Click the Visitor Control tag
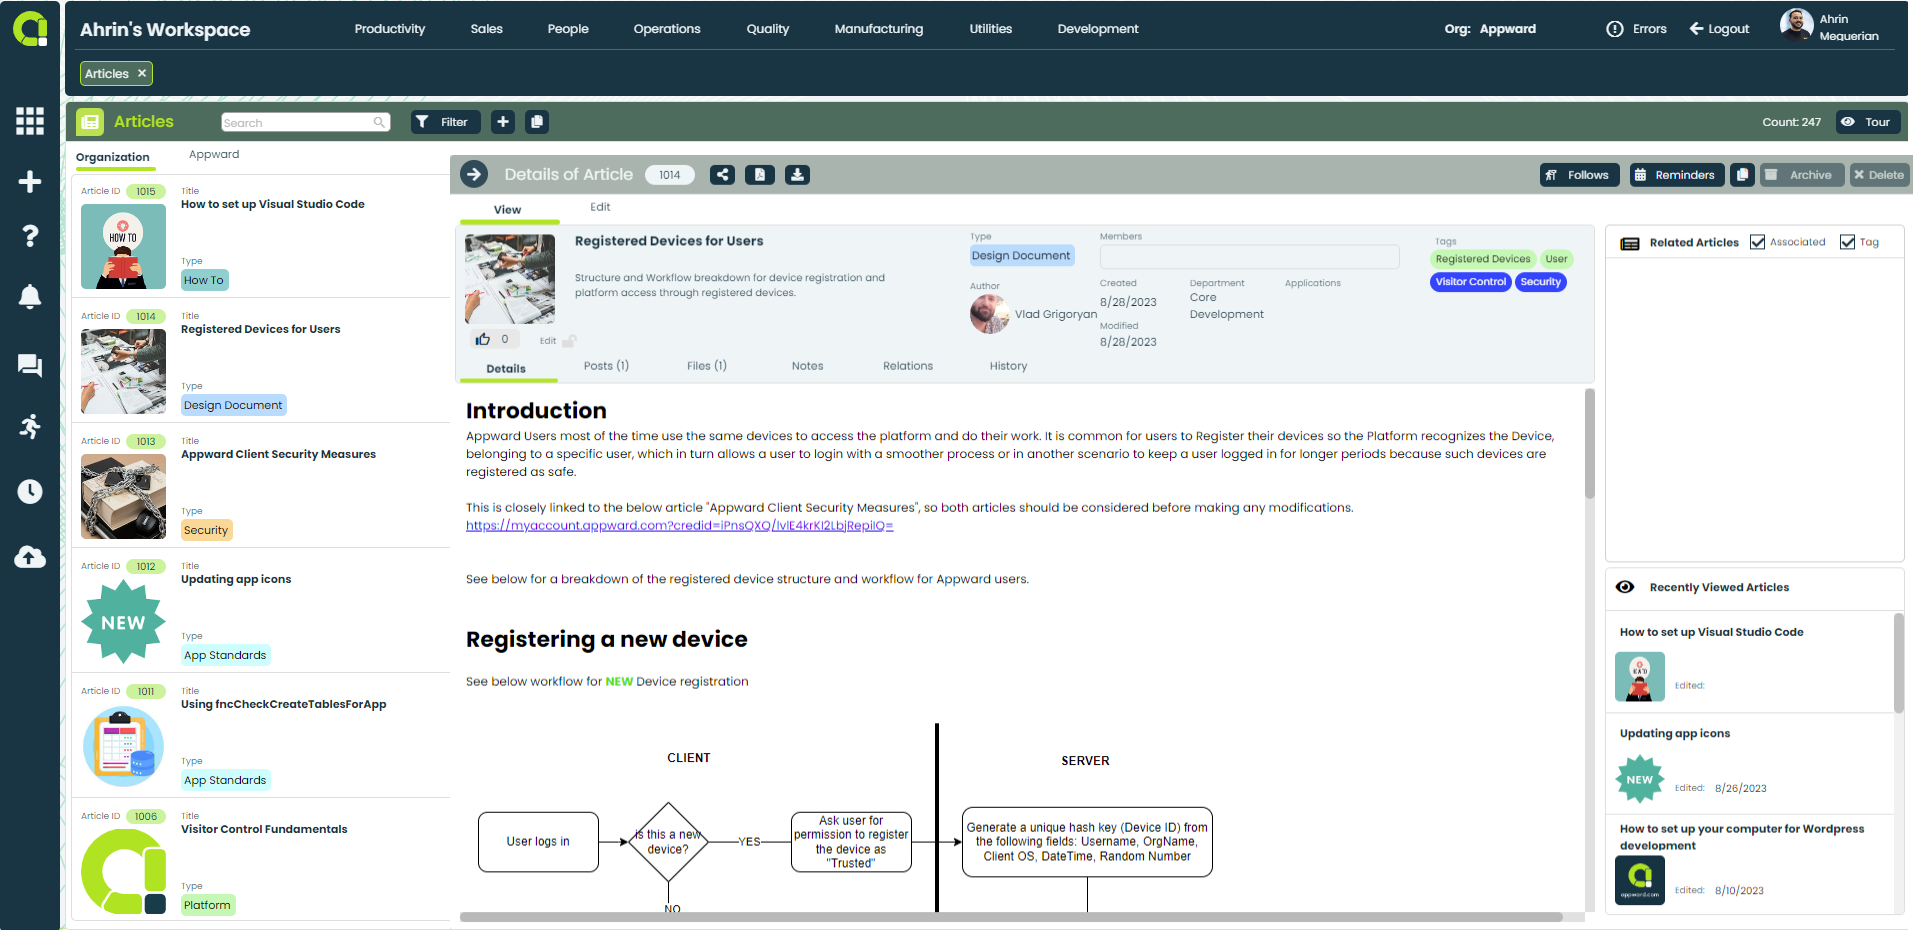1913x930 pixels. tap(1470, 282)
